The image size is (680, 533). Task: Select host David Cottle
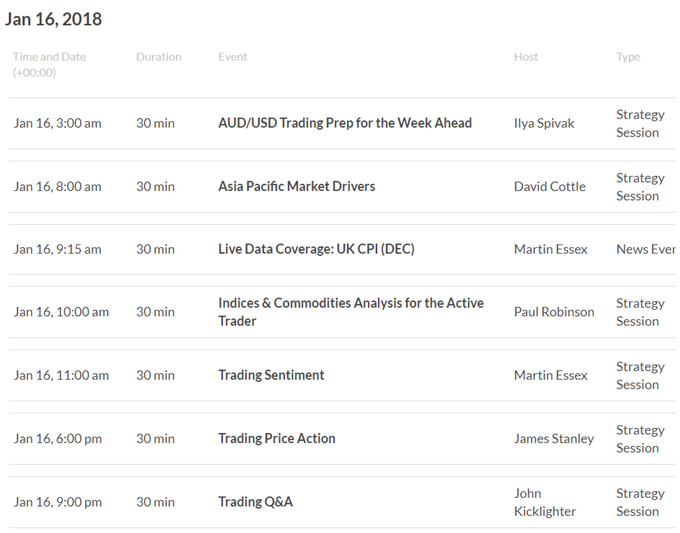click(x=550, y=186)
